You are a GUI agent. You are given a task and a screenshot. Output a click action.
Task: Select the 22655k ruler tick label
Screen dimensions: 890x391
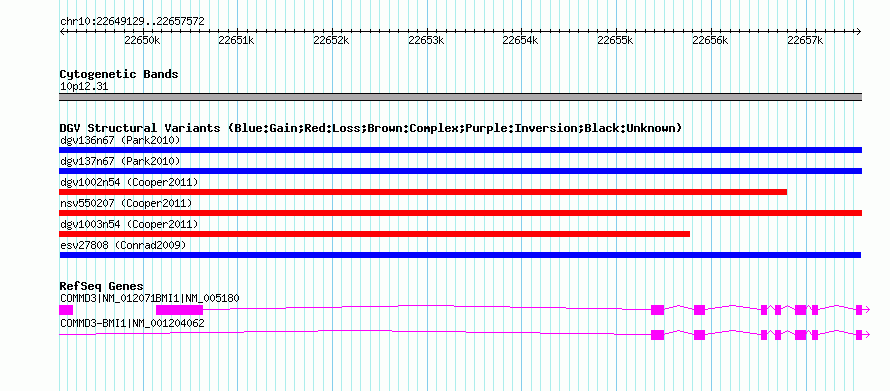point(616,40)
